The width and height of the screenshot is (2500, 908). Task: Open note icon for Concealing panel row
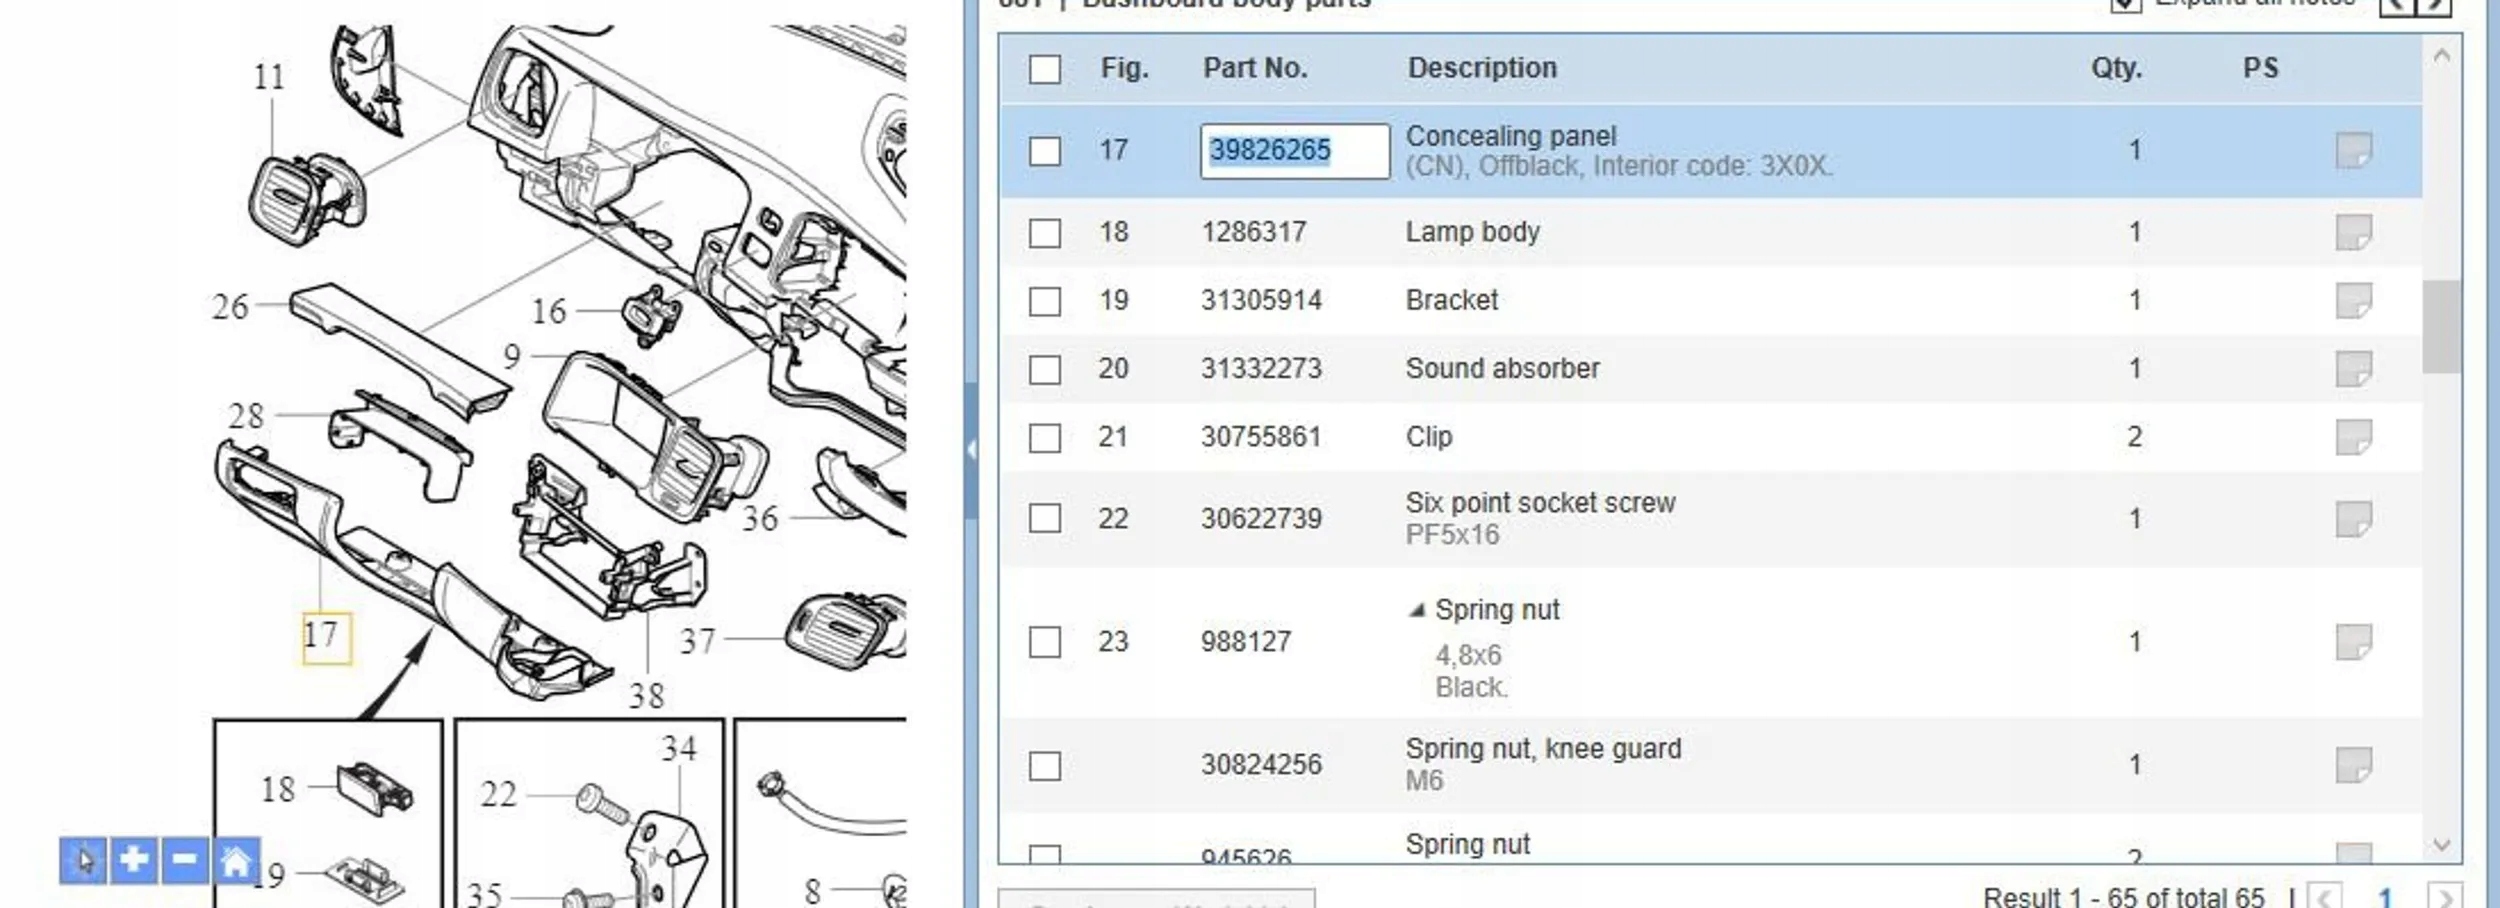coord(2354,151)
